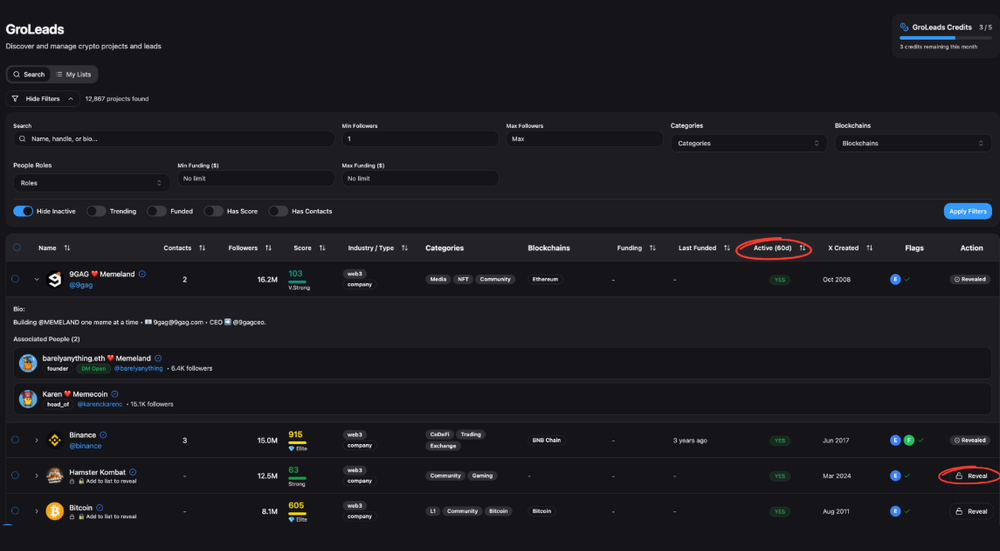Click the DM Open badge
The image size is (1000, 551).
pyautogui.click(x=93, y=369)
